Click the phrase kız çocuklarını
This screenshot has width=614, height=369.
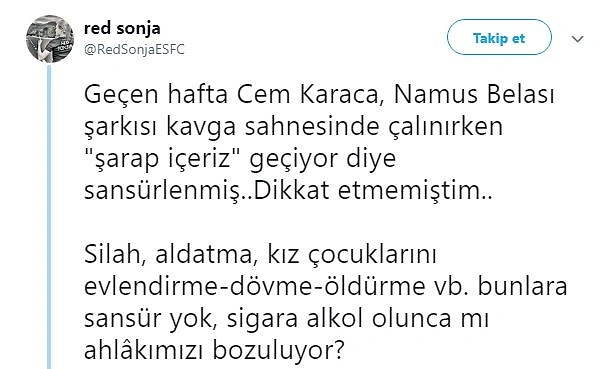(352, 255)
